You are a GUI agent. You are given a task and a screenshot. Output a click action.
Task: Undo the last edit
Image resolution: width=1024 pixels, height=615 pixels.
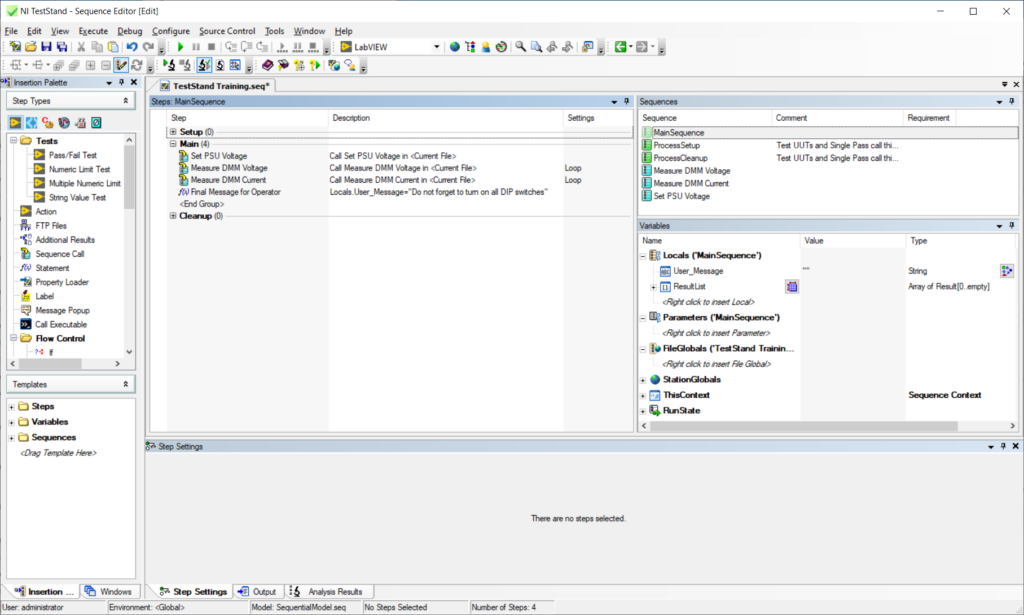pyautogui.click(x=132, y=47)
